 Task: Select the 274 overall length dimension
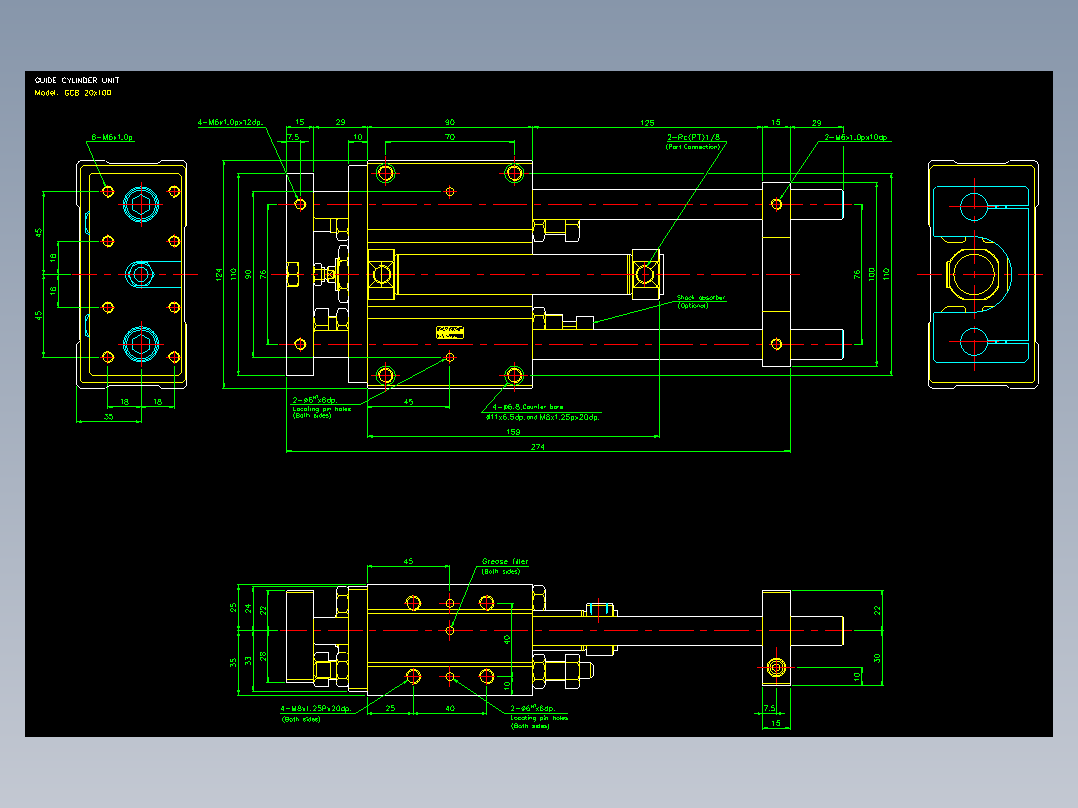pos(538,447)
